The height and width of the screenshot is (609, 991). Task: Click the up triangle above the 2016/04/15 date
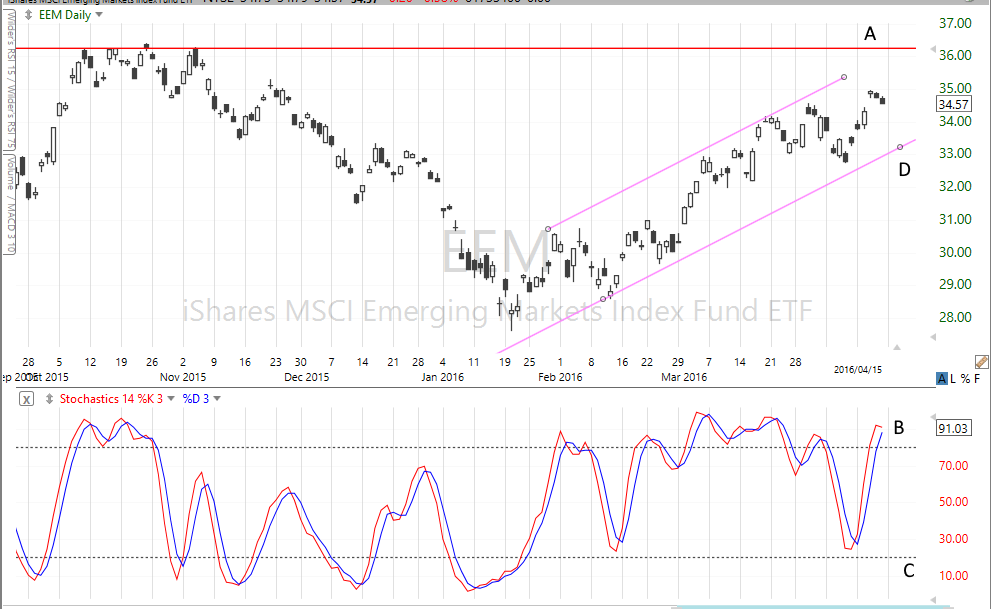[896, 347]
